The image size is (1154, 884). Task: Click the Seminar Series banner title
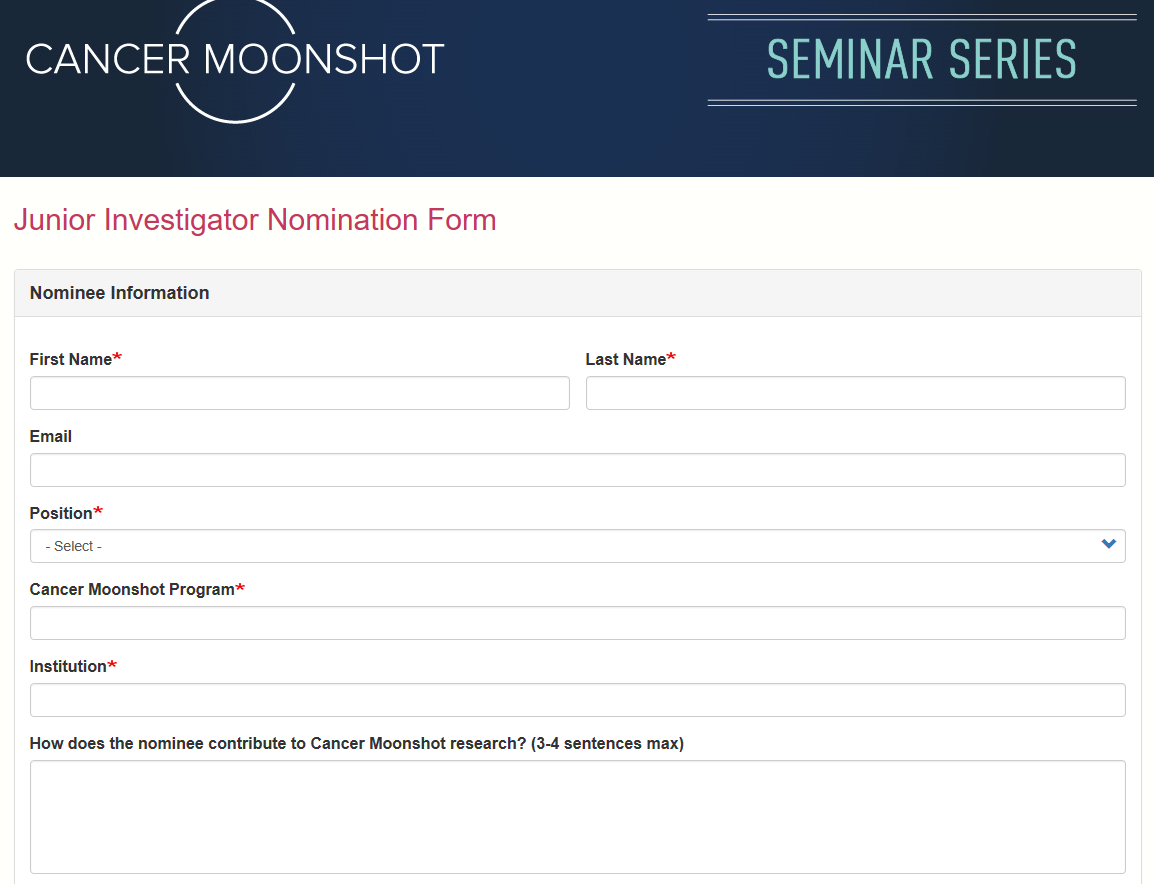921,60
